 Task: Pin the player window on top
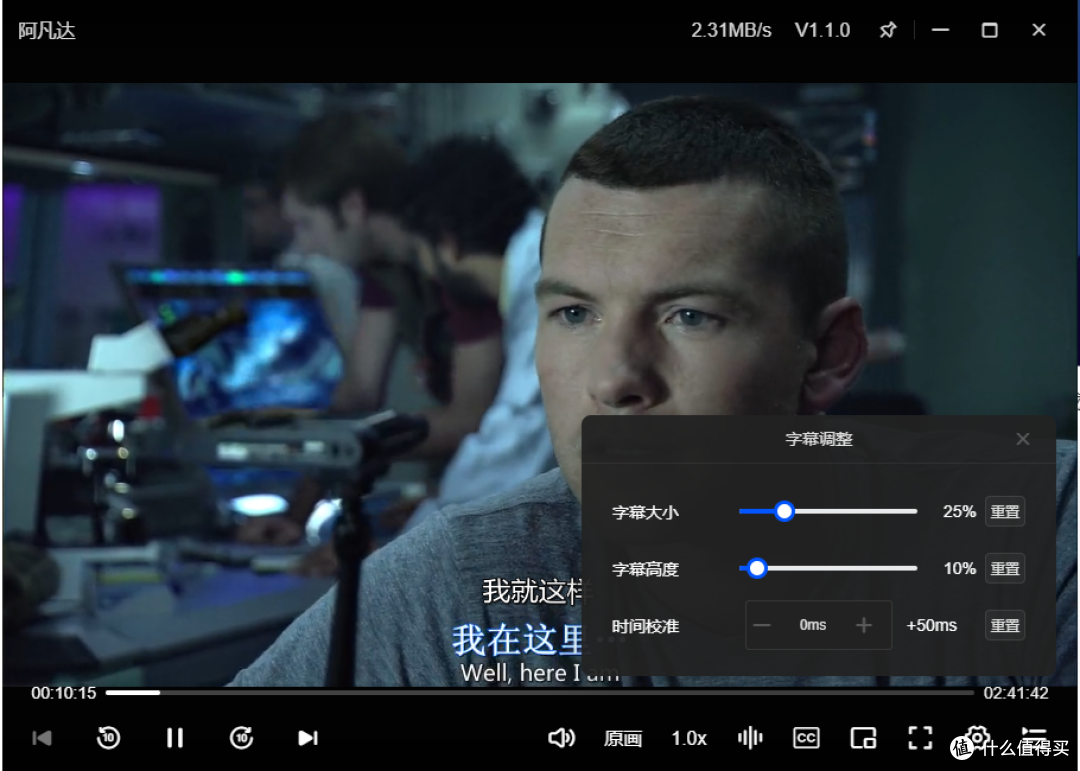coord(888,30)
